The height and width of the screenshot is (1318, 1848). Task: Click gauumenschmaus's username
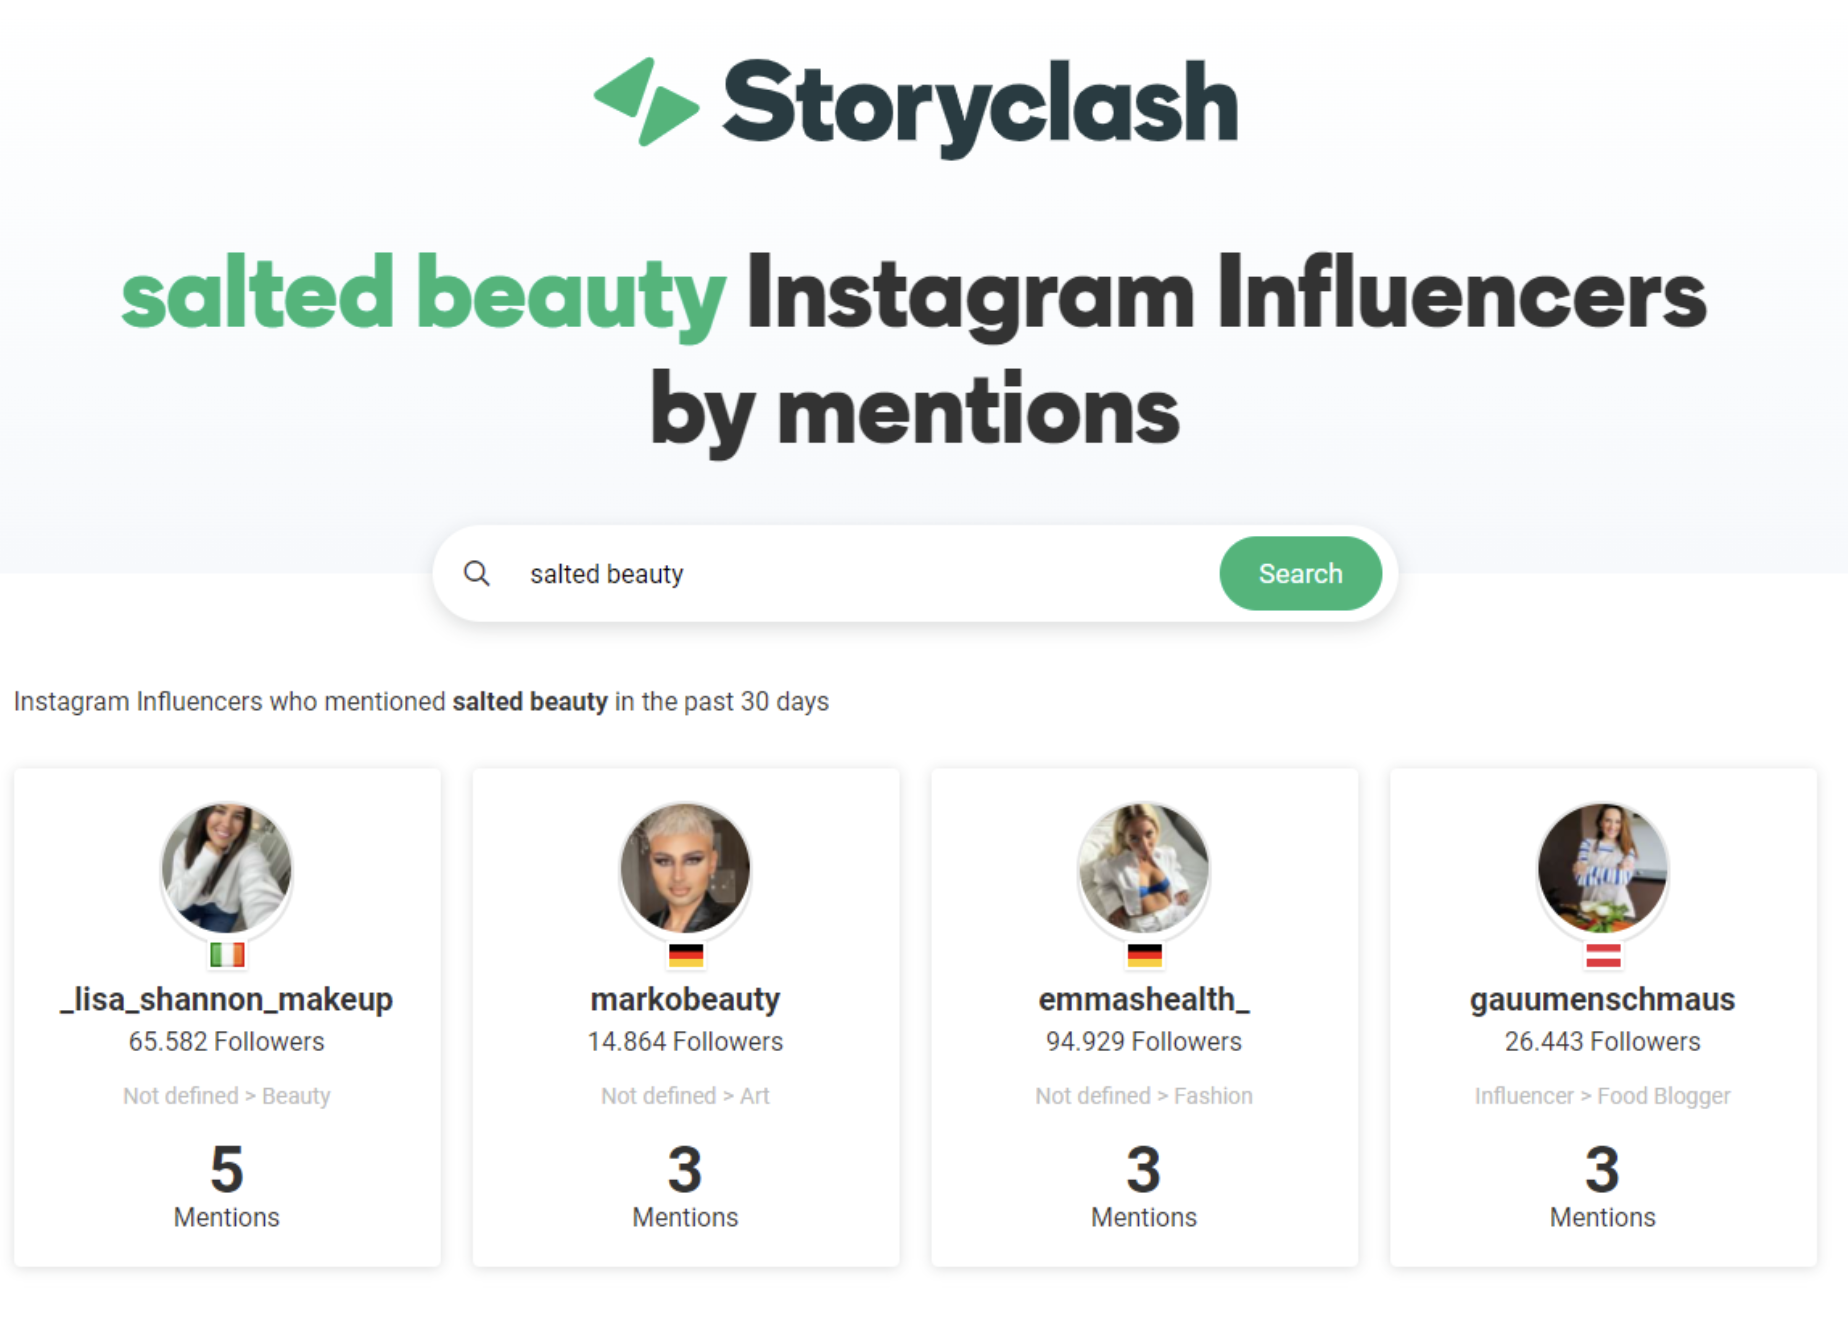pos(1602,999)
